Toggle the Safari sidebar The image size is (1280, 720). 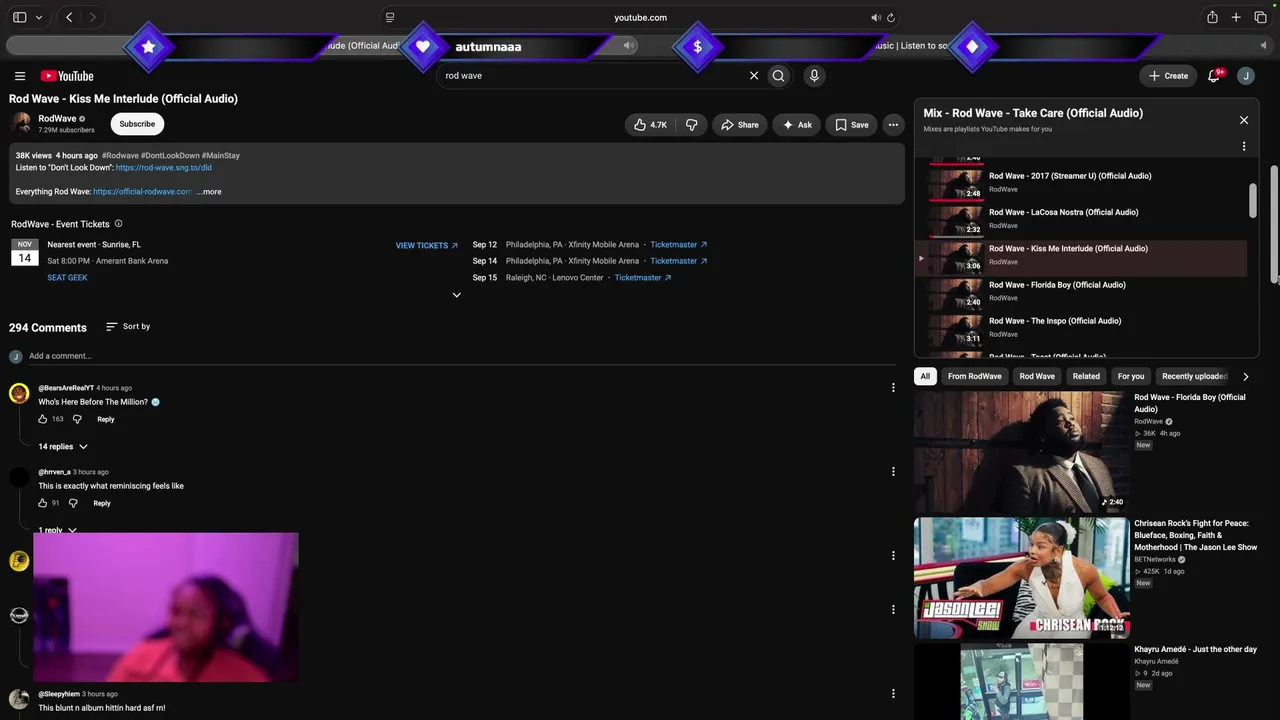click(x=19, y=17)
